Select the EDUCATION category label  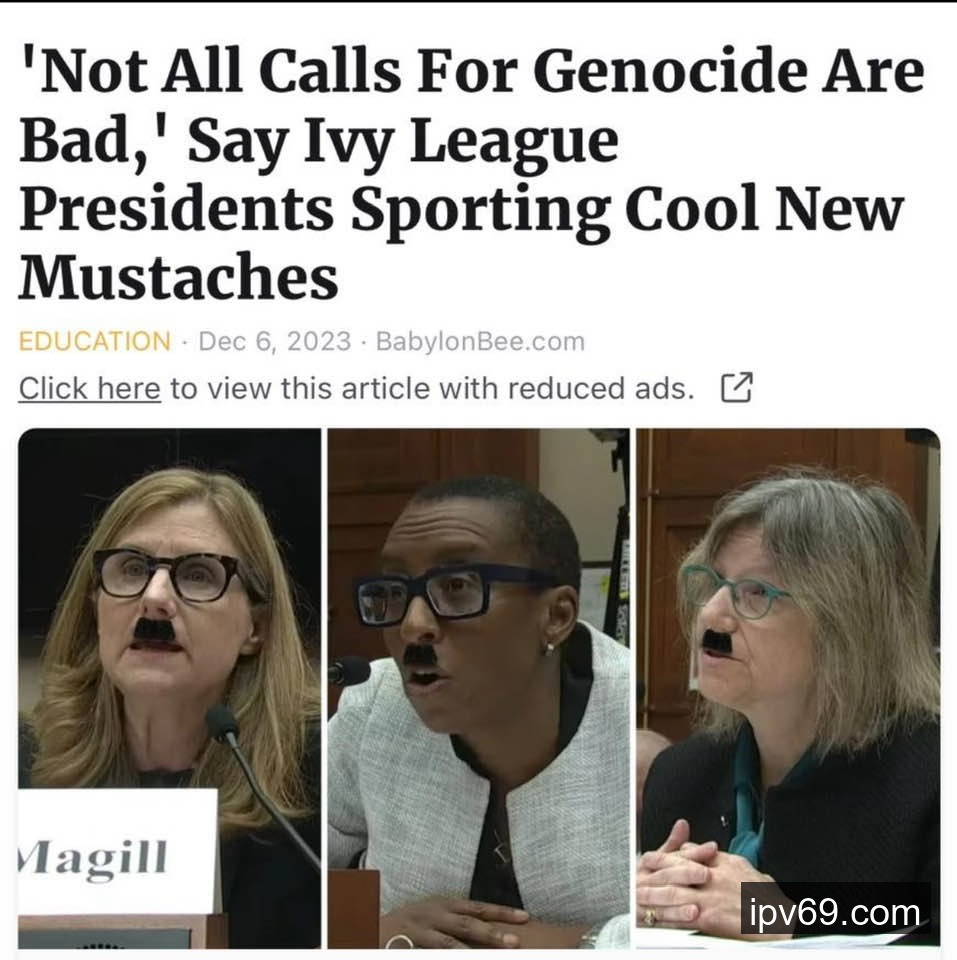click(95, 341)
